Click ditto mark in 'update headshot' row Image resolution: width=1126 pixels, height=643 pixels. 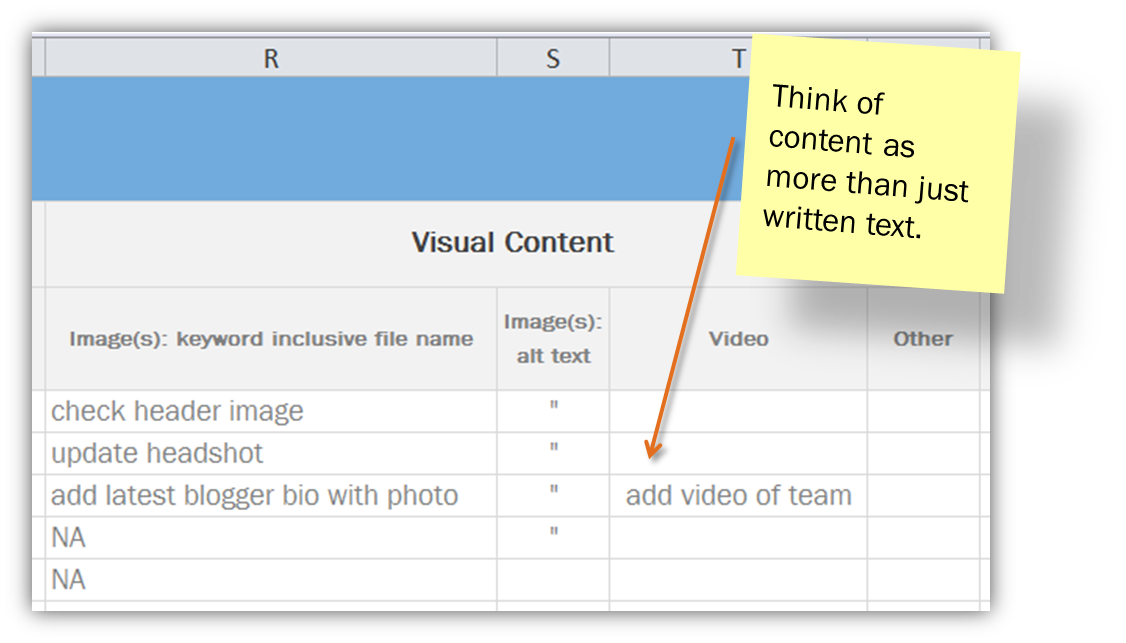554,448
